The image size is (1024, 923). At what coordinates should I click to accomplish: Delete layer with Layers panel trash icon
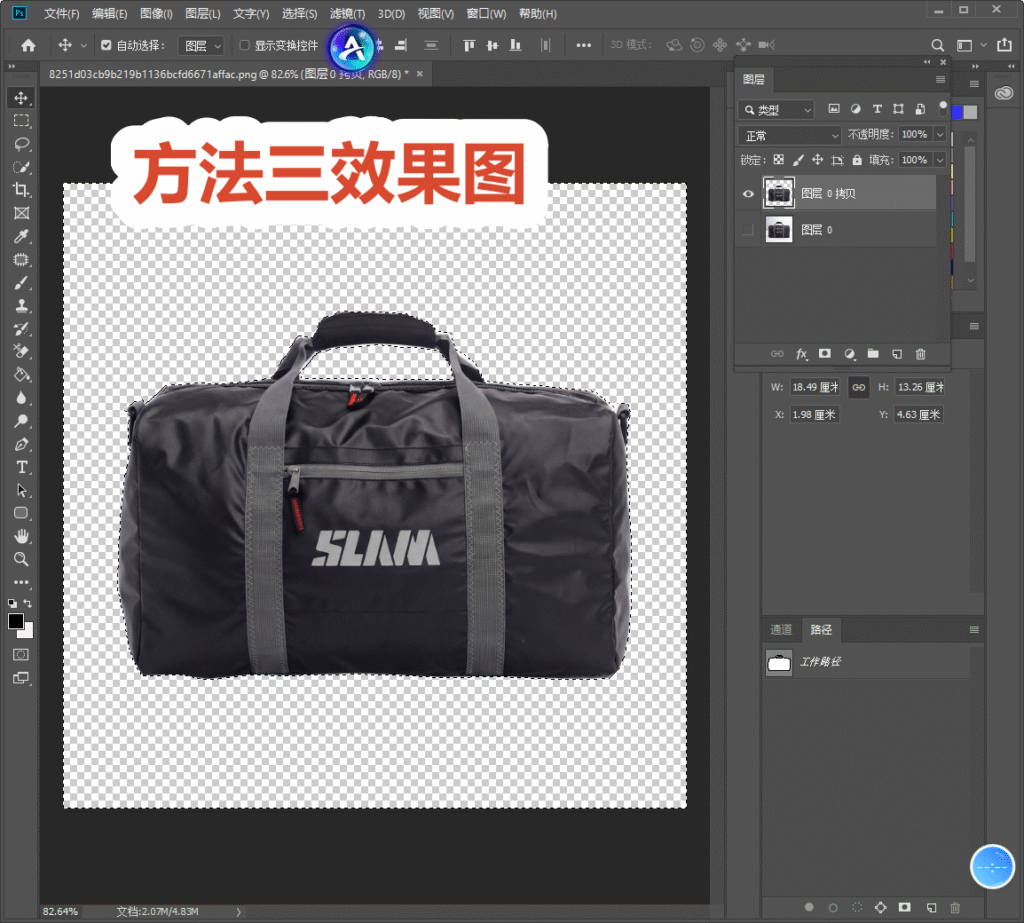coord(921,354)
